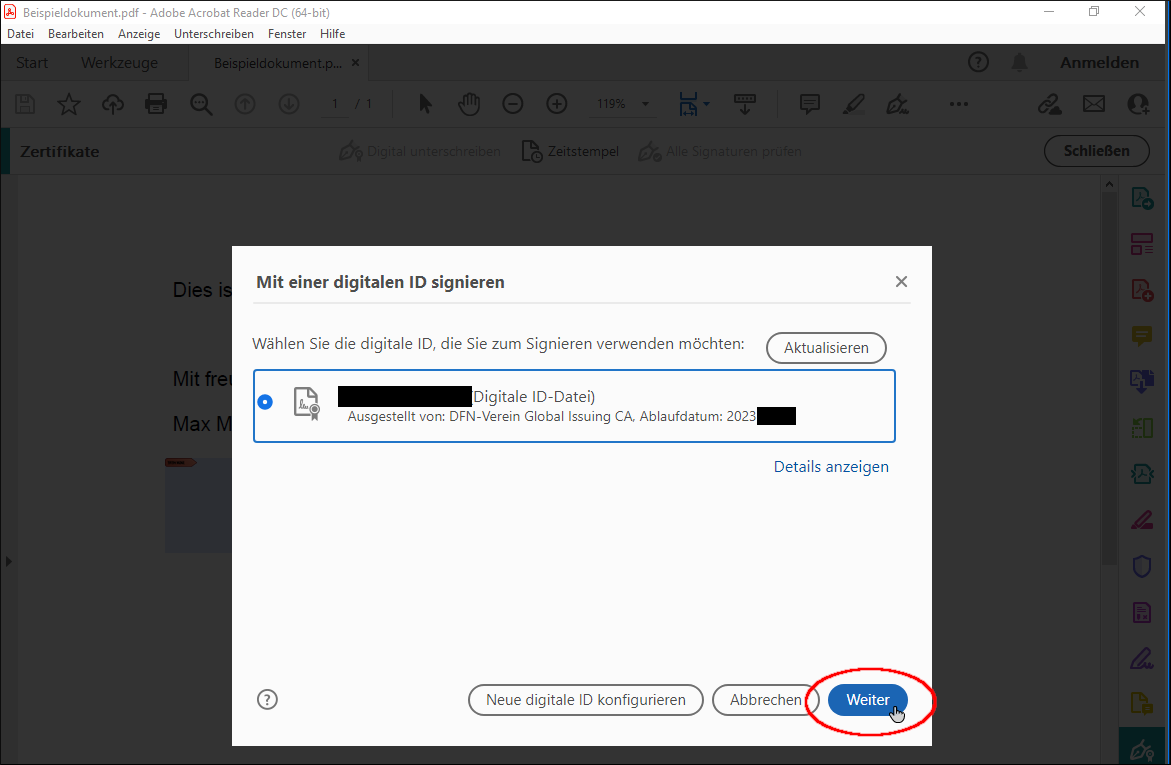Switch to the Werkzeuge tab
The height and width of the screenshot is (765, 1171).
click(x=119, y=63)
